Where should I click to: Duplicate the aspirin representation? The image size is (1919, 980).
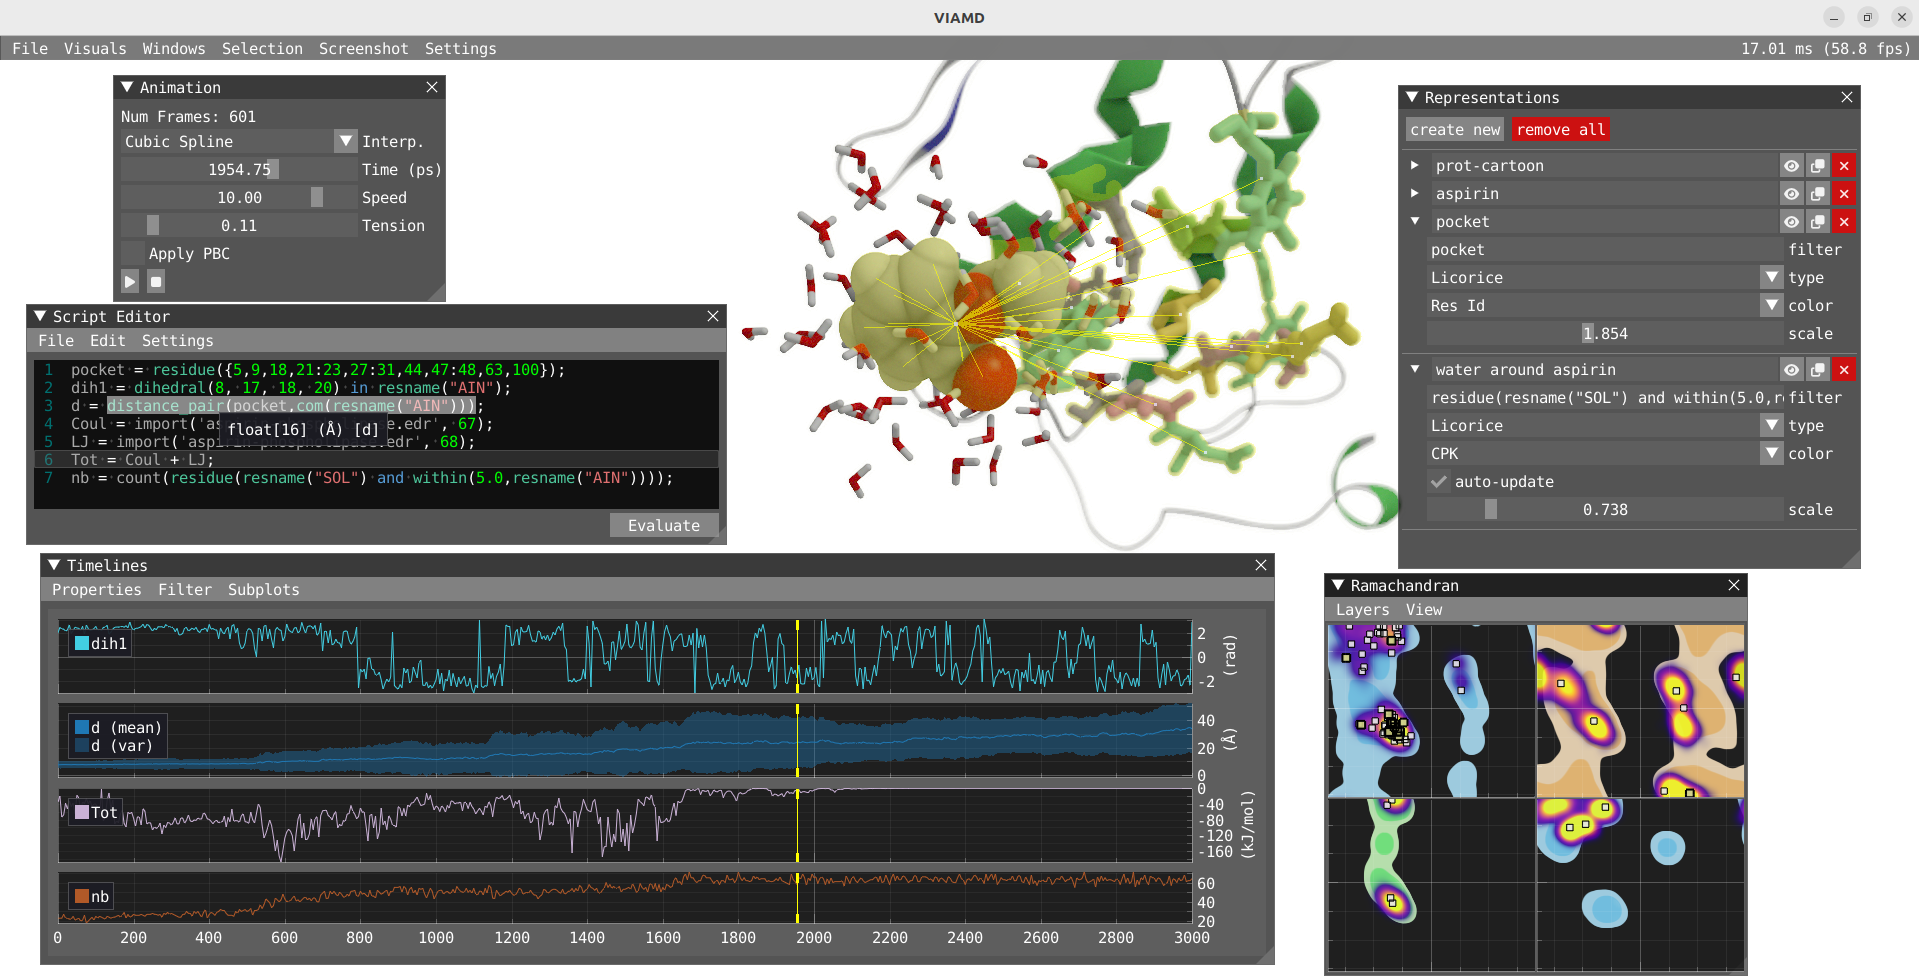click(x=1818, y=194)
